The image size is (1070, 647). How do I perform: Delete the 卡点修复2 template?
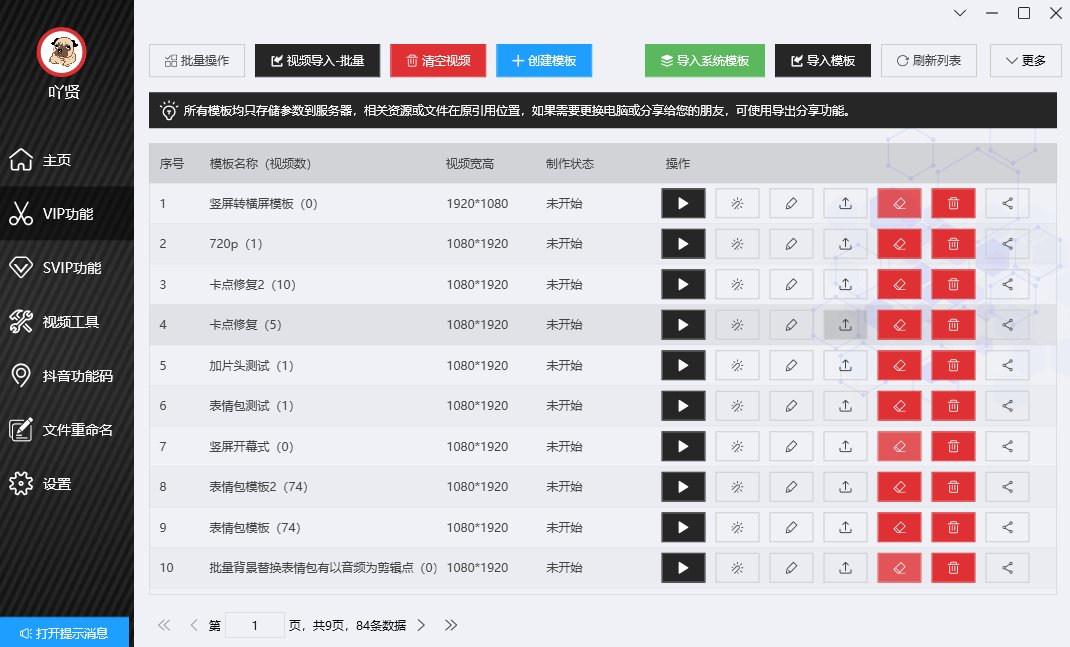953,285
